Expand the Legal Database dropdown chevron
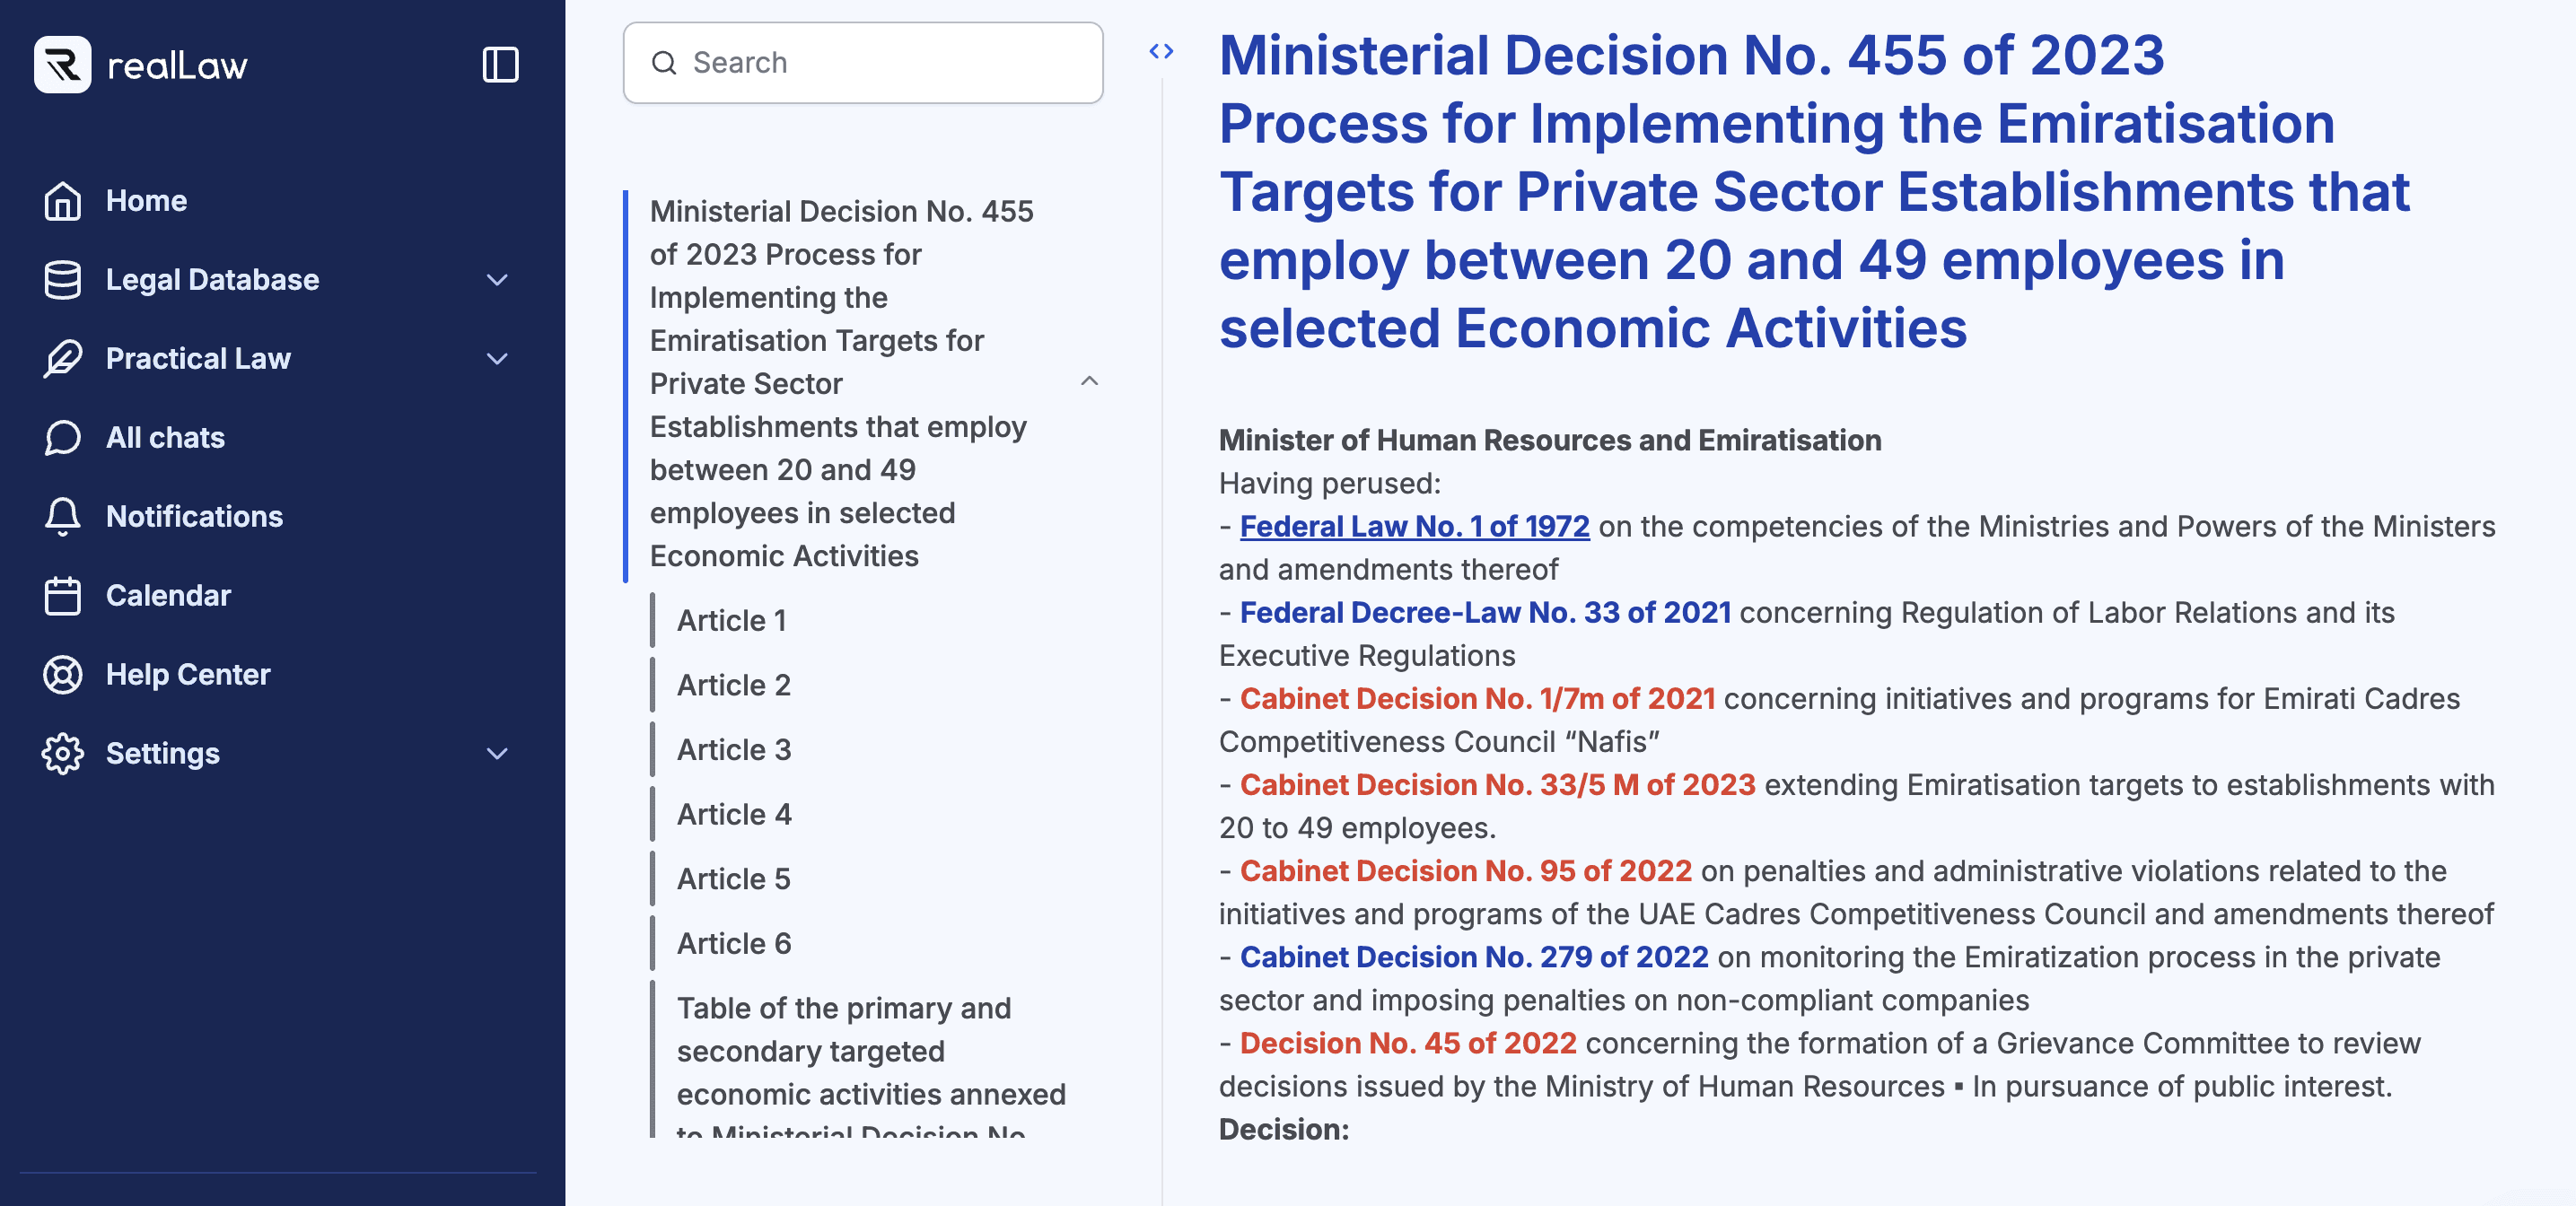Screen dimensions: 2576x1206 [497, 280]
